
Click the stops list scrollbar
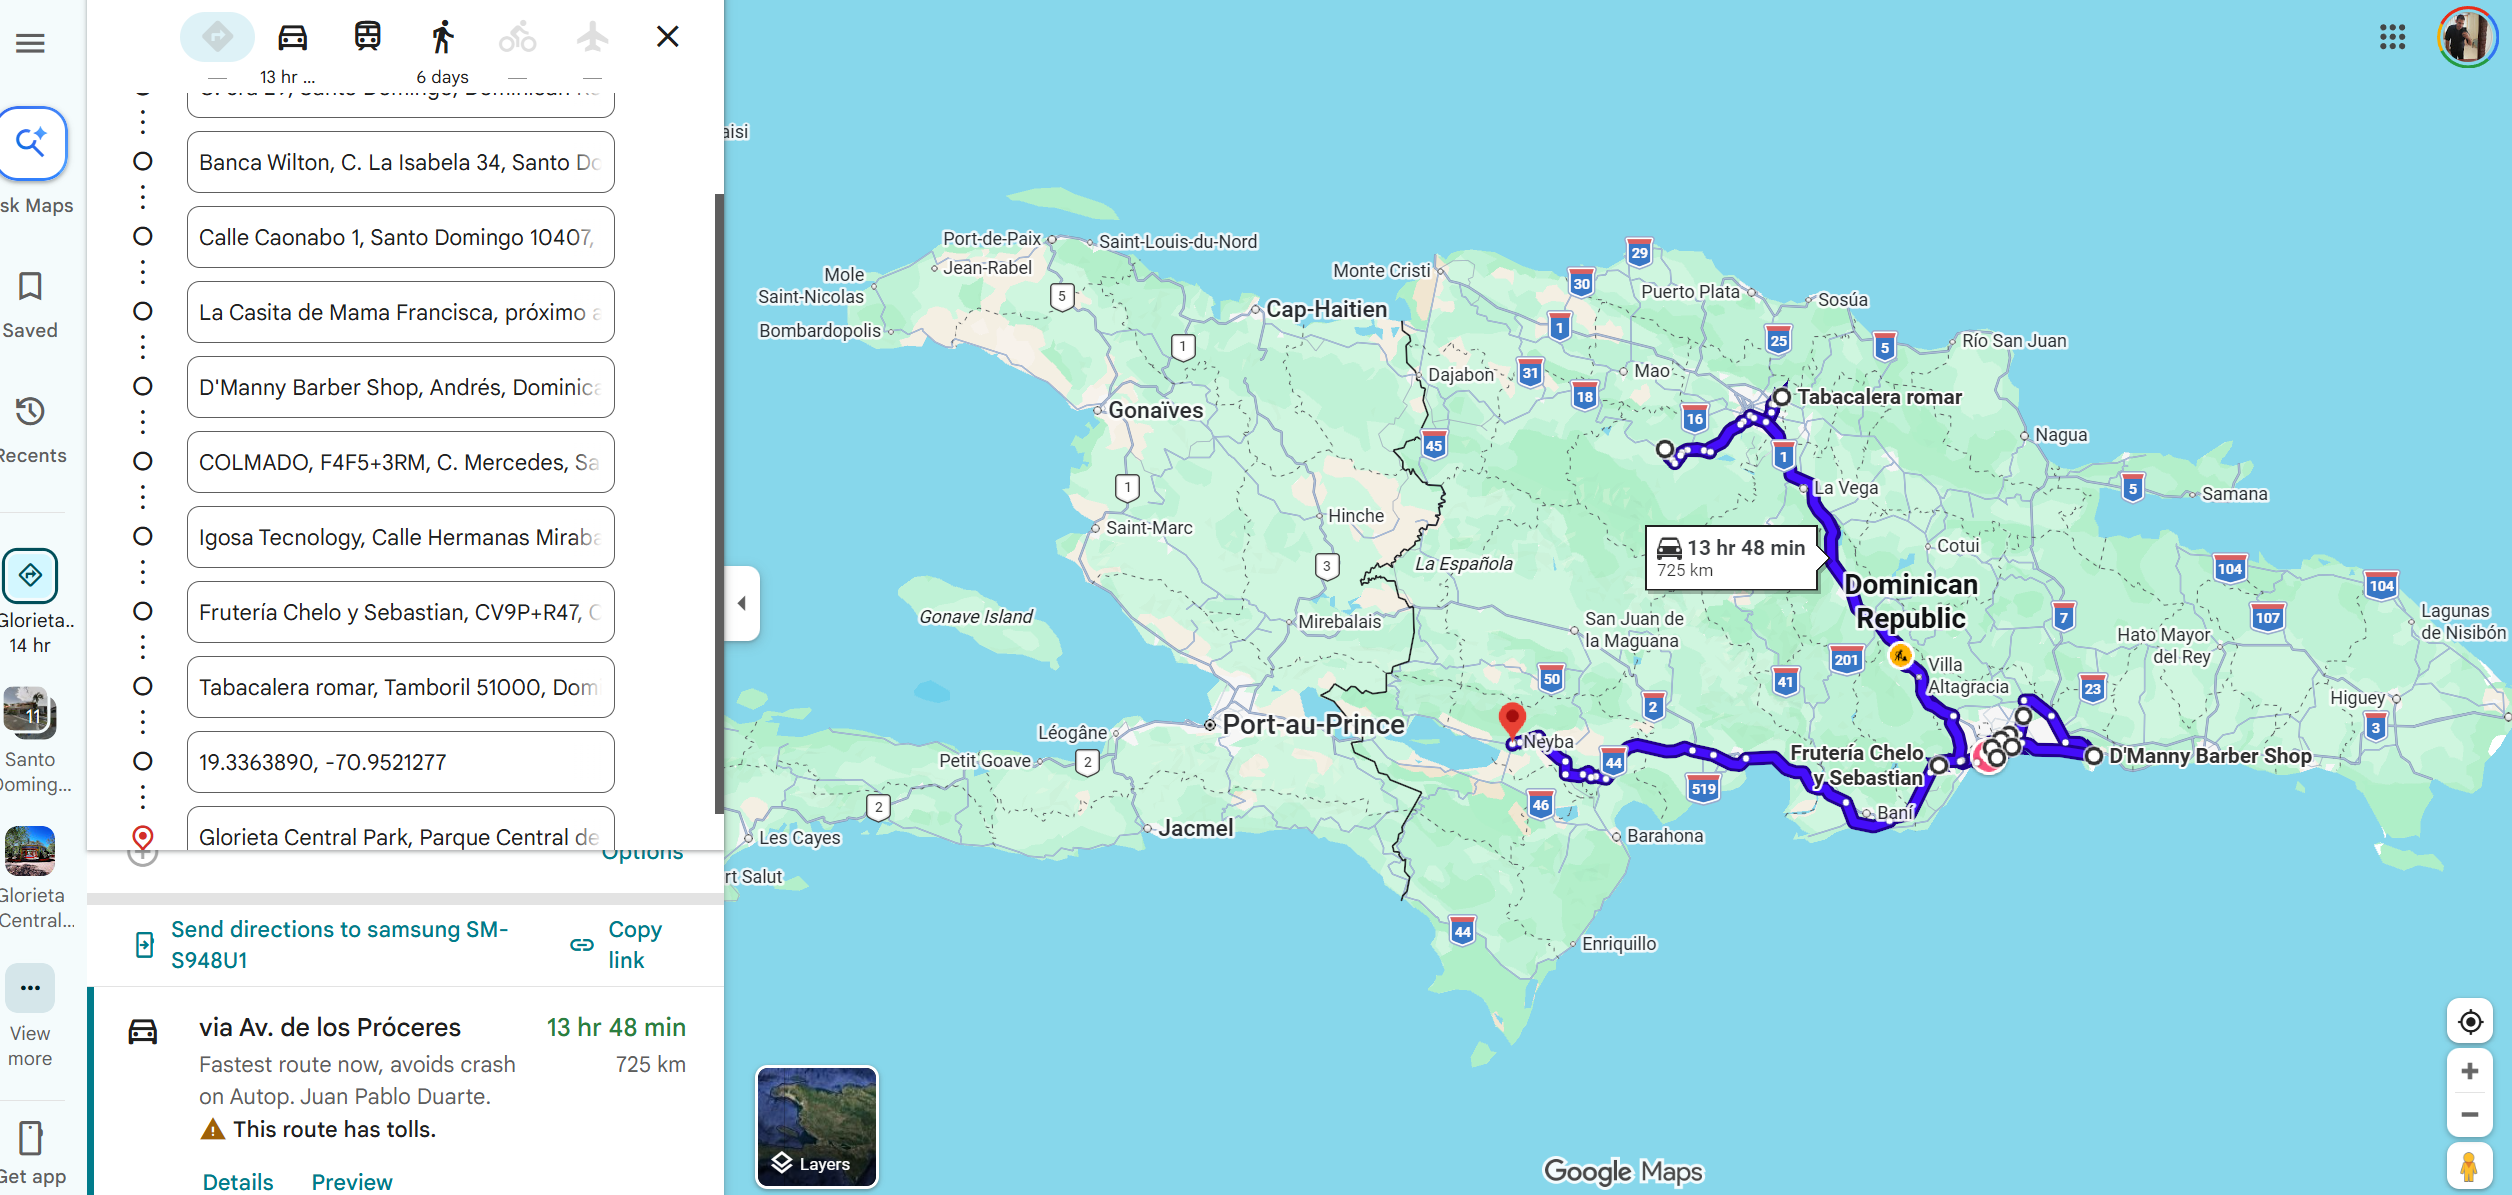tap(719, 505)
